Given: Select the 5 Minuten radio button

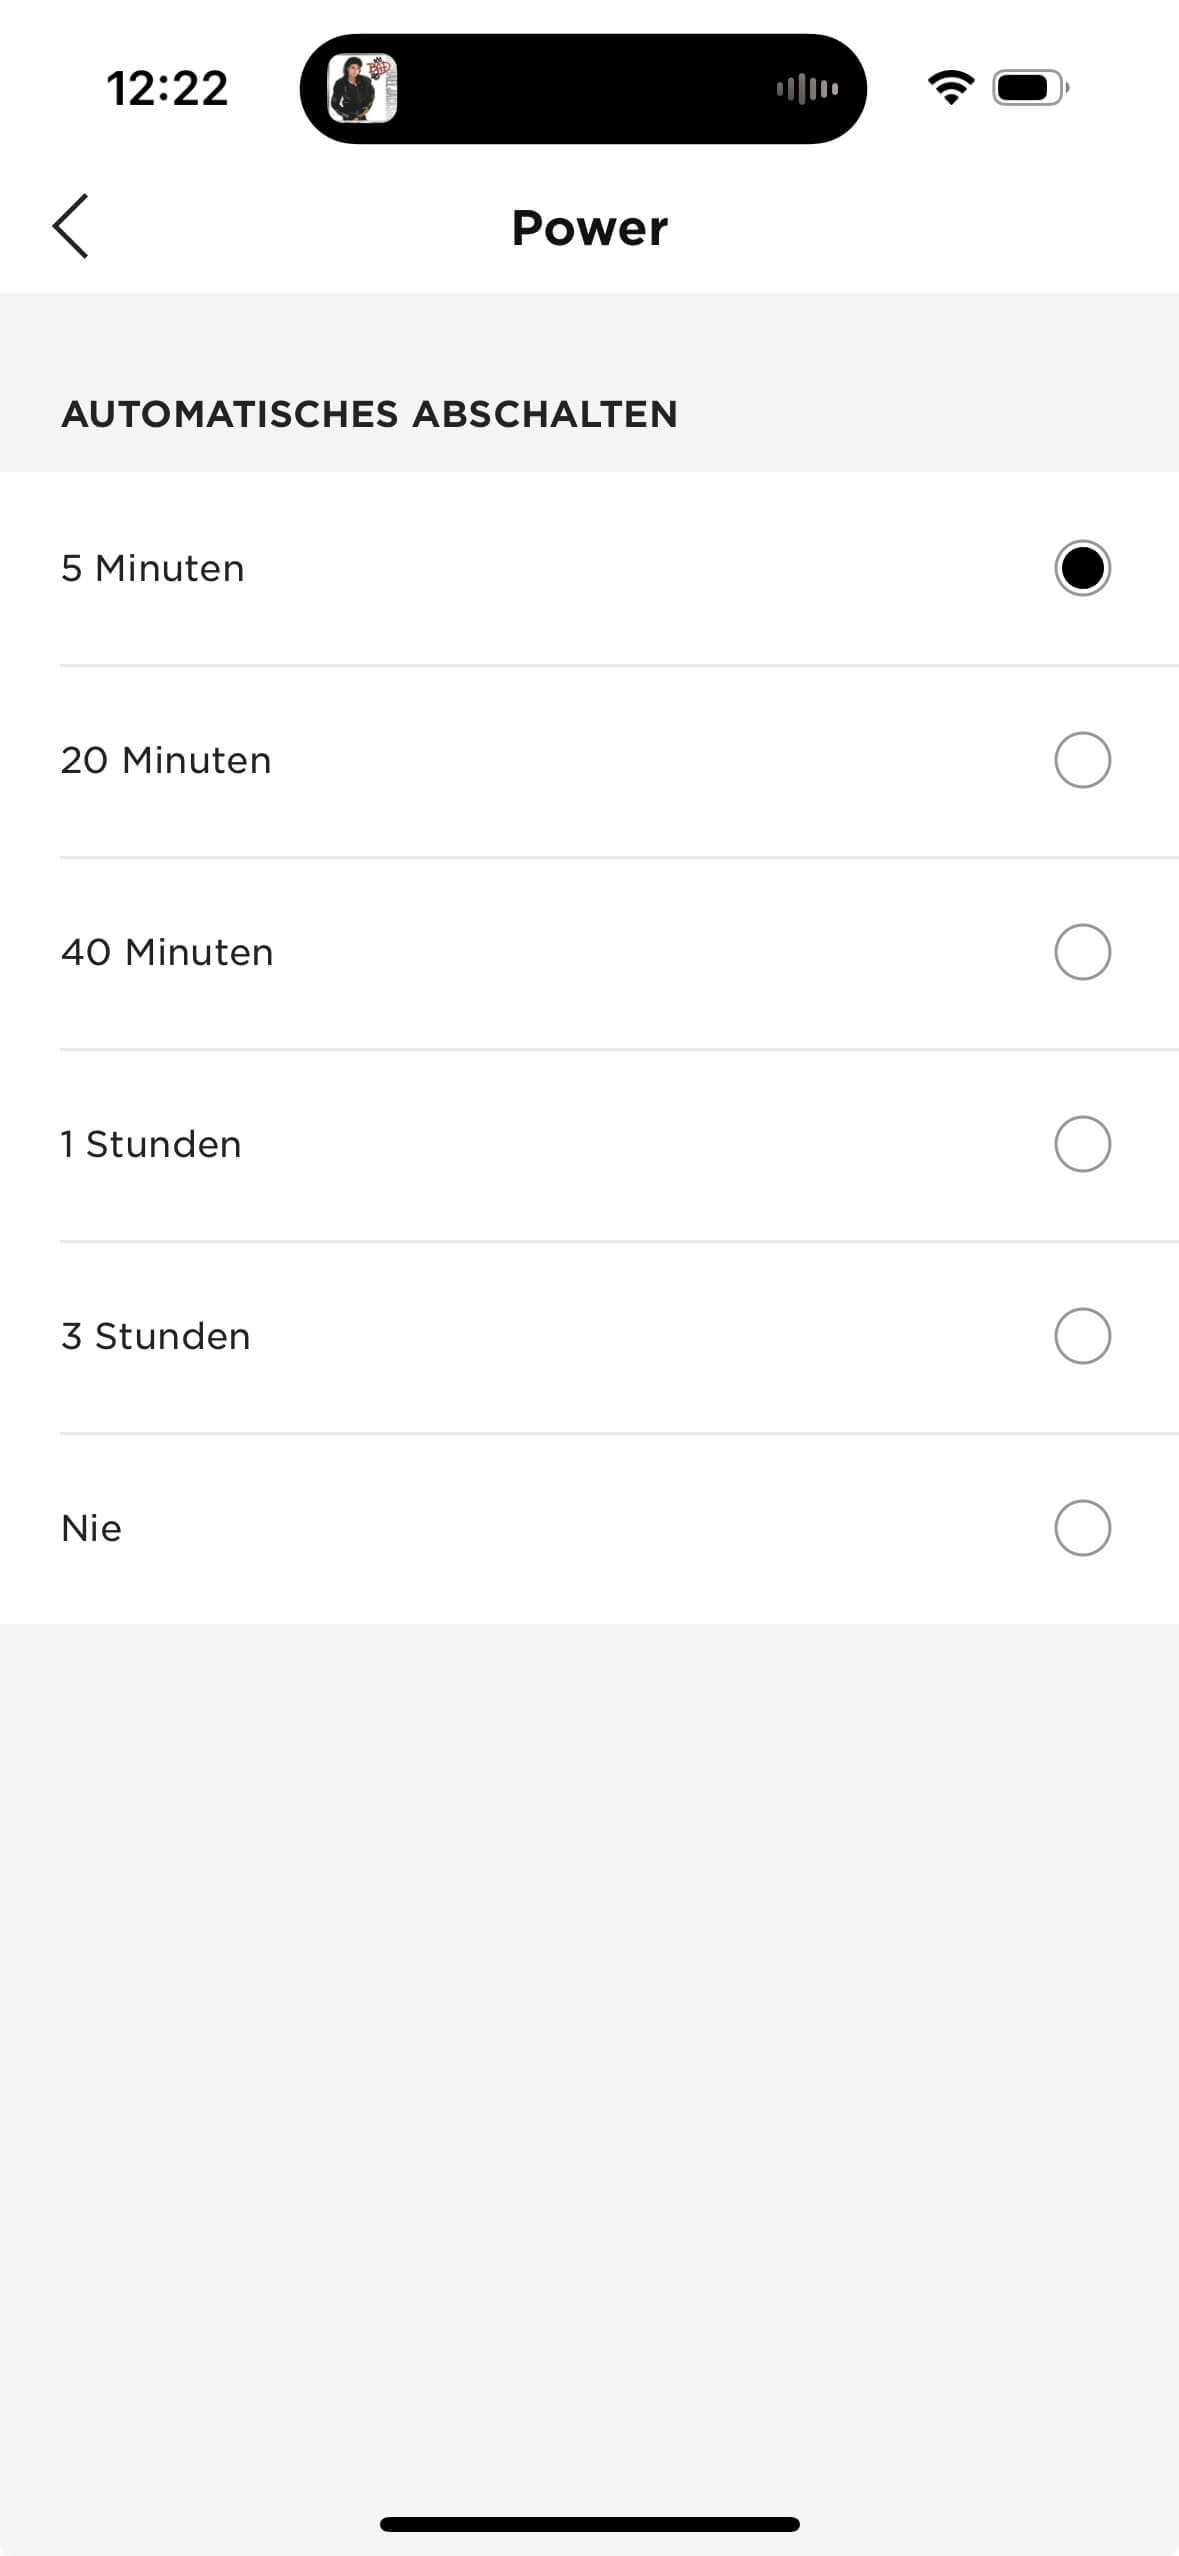Looking at the screenshot, I should coord(1082,568).
